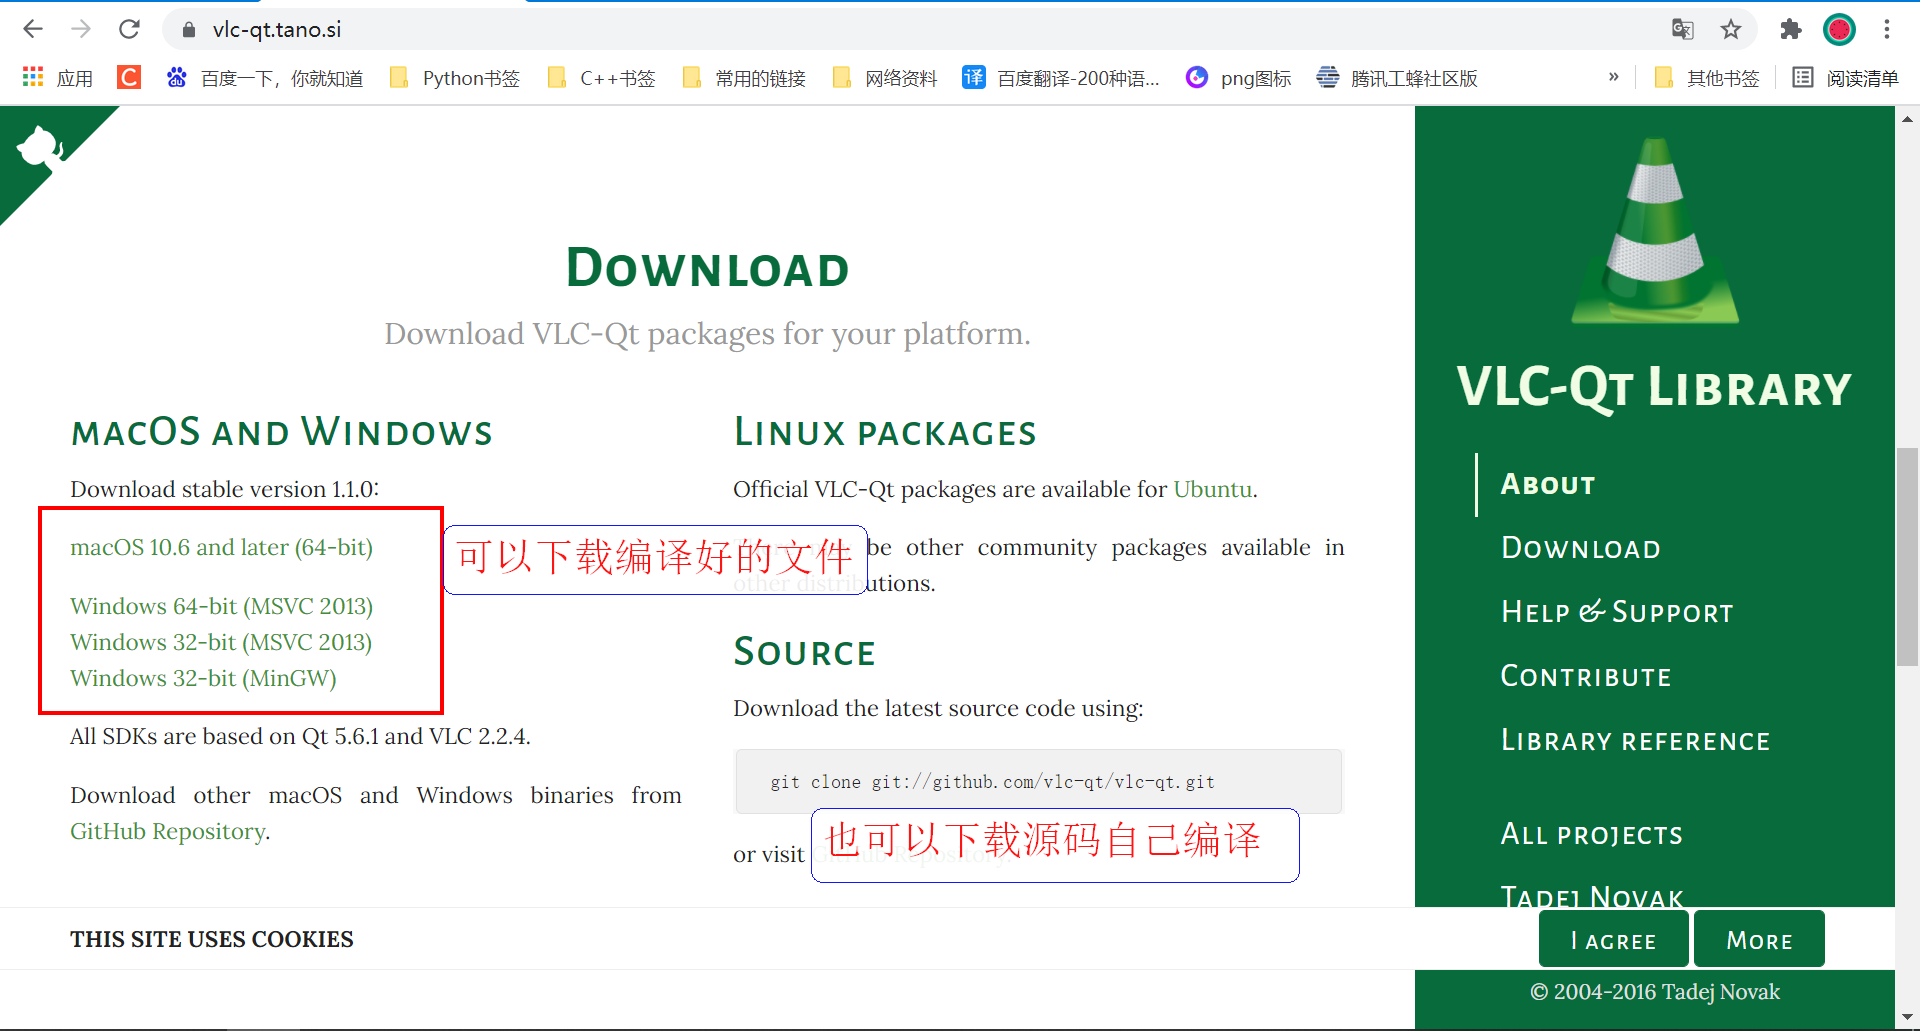This screenshot has width=1920, height=1031.
Task: Open 腾讯工蜂社区版 bookmark
Action: pyautogui.click(x=1397, y=78)
